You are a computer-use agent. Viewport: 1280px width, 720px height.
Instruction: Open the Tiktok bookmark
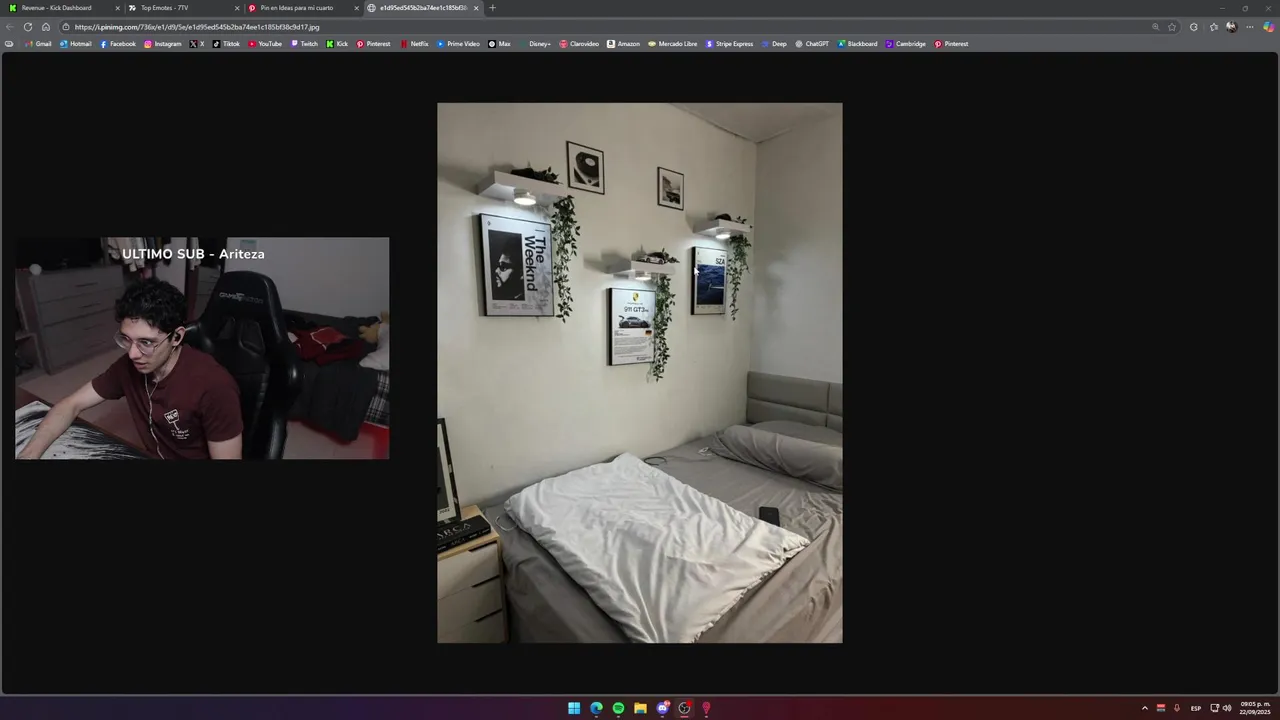[226, 44]
